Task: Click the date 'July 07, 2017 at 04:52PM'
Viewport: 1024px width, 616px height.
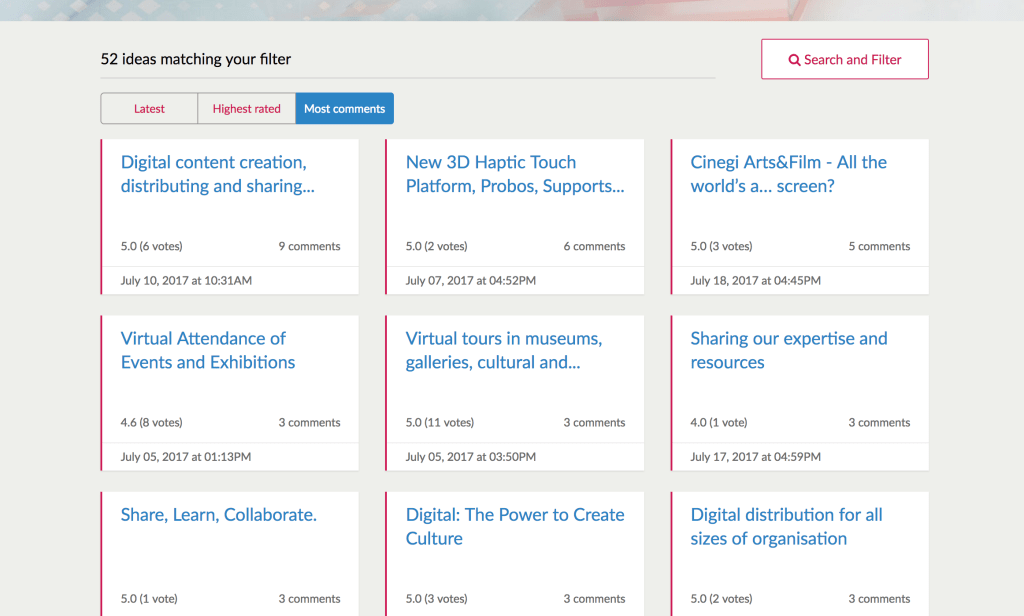Action: [471, 281]
